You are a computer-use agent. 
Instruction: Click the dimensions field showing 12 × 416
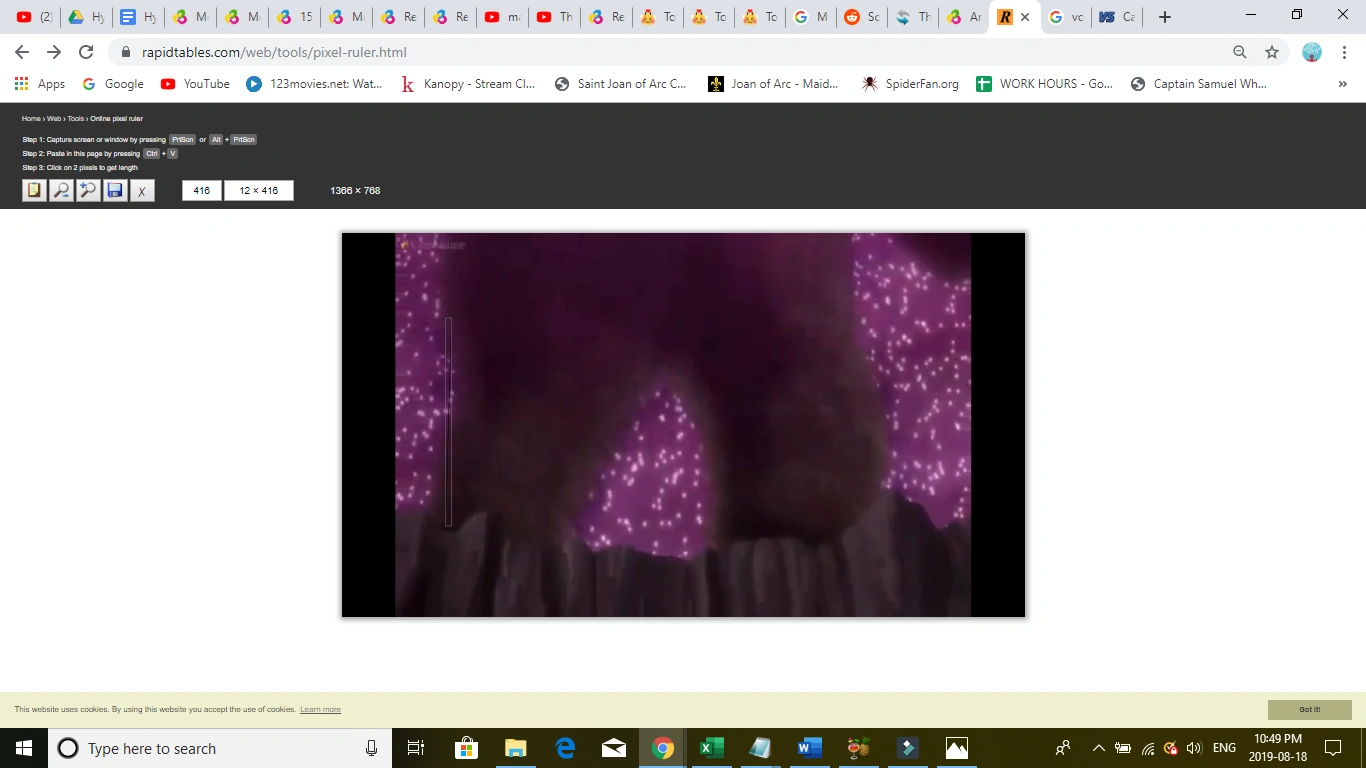coord(259,190)
